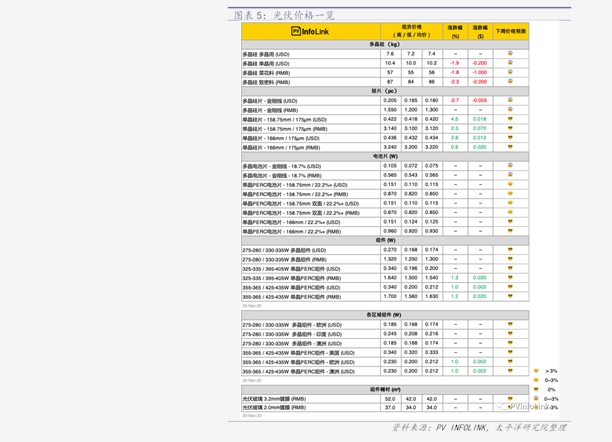612x442 pixels.
Task: Select the regional modules '(W)' section header above 0.185 row
Action: point(384,315)
